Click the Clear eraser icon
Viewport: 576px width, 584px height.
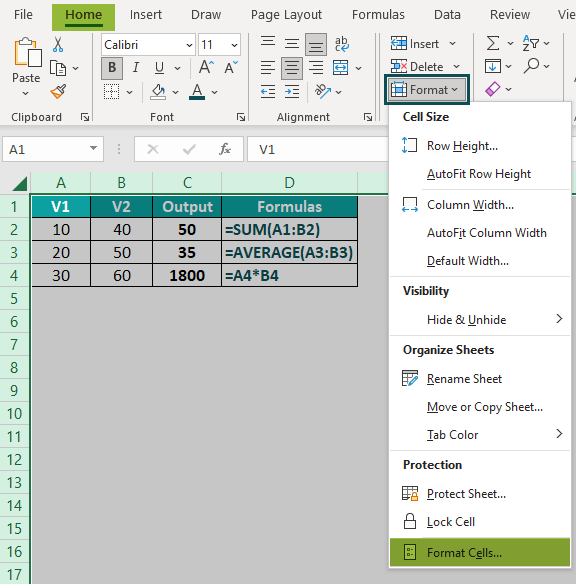pos(493,89)
